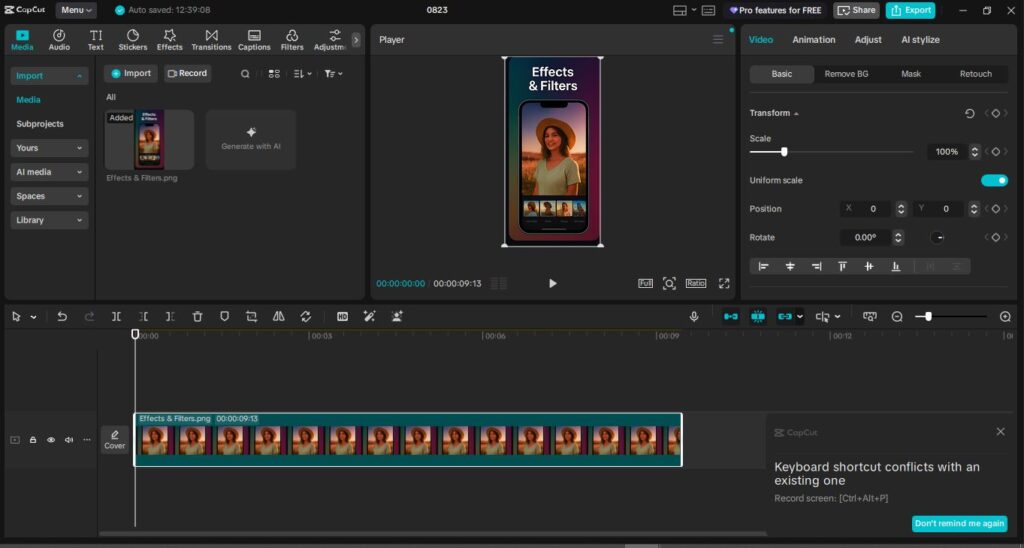Open the Stickers panel
This screenshot has height=548, width=1024.
point(133,40)
